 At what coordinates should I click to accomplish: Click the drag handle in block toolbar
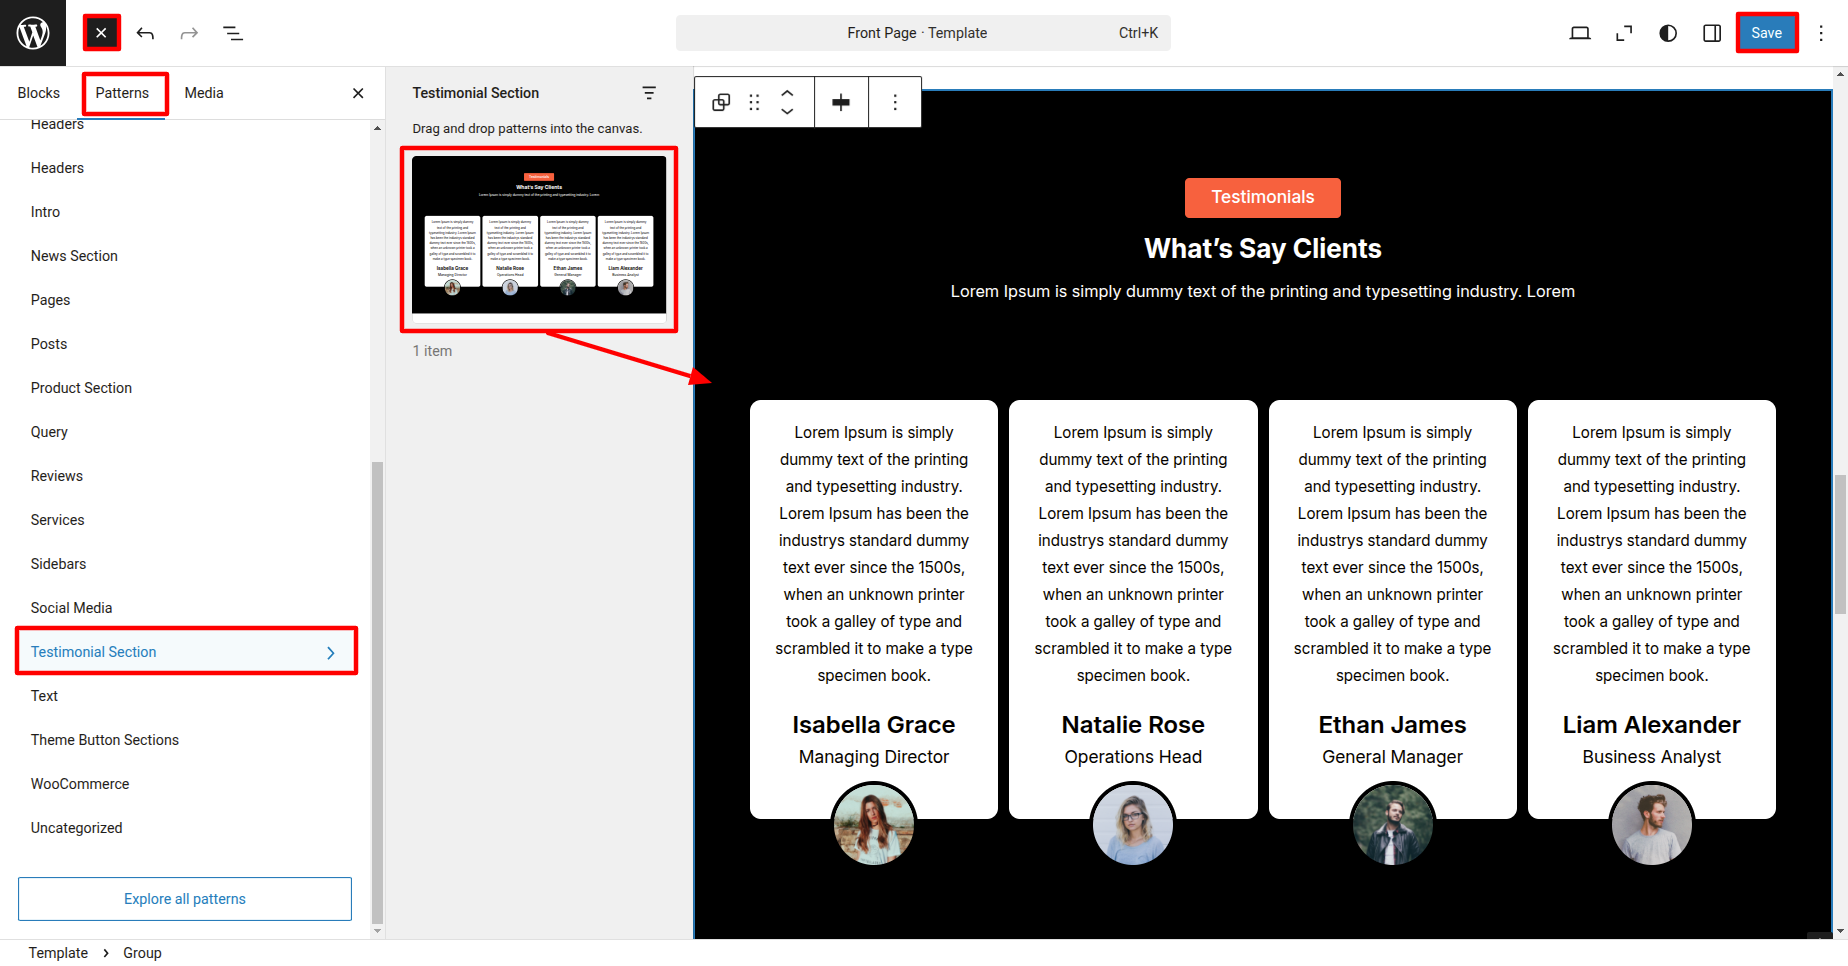click(754, 102)
